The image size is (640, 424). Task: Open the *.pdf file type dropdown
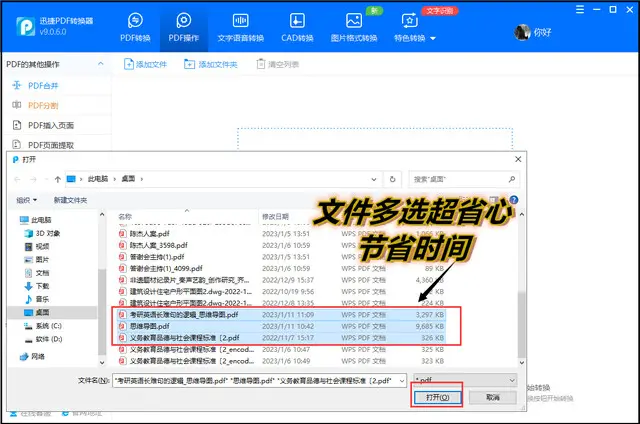tap(465, 380)
